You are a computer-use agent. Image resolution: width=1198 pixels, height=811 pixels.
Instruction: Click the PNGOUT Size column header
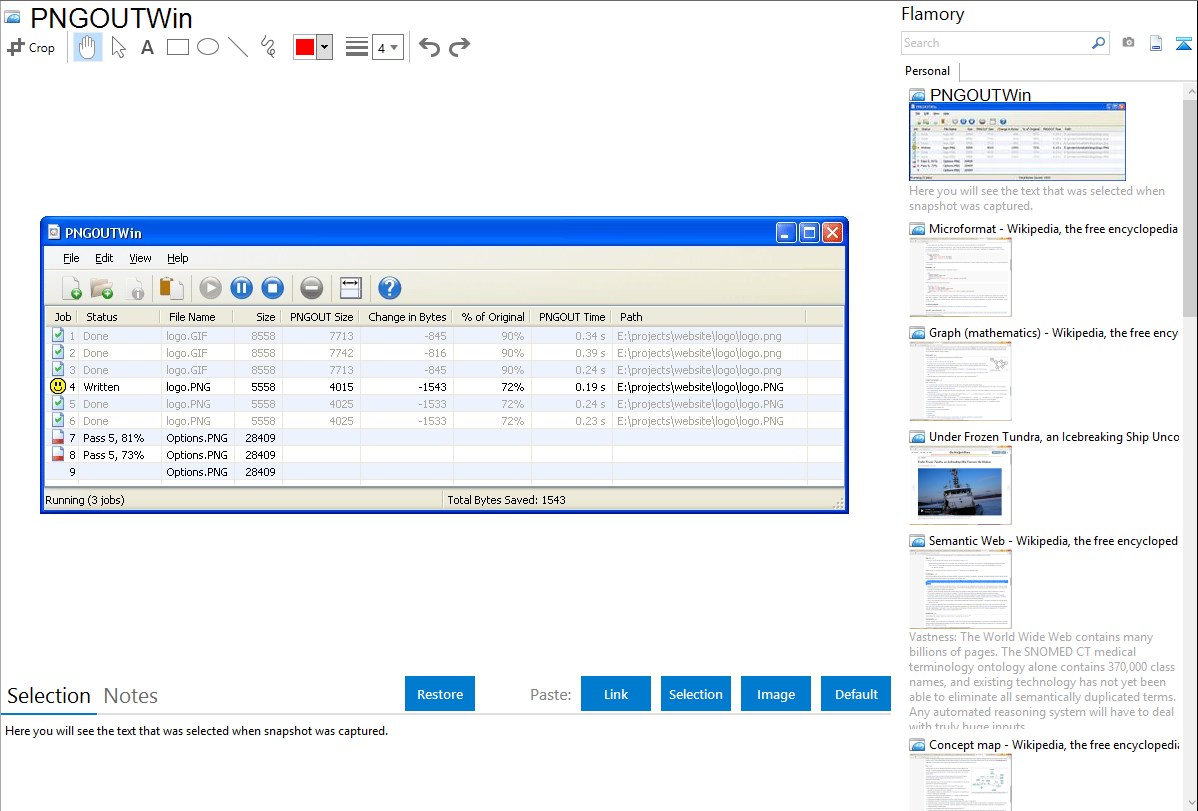(322, 317)
